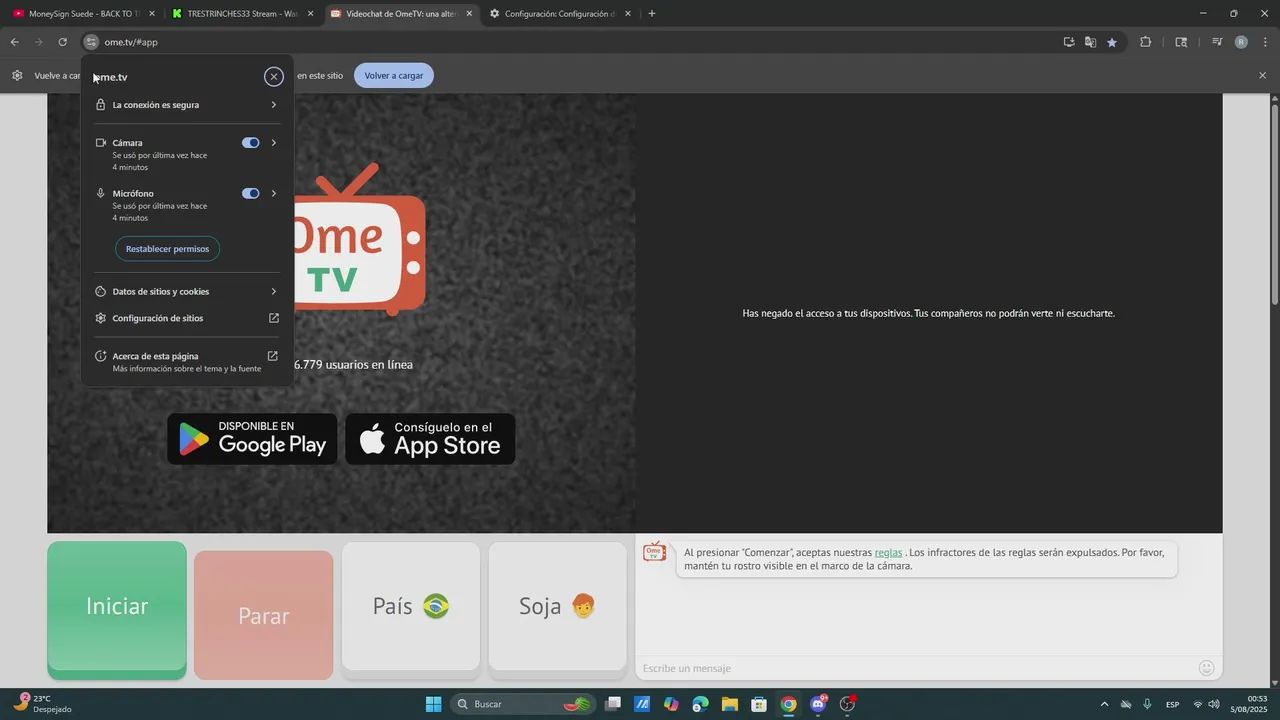
Task: Click the microphone icon in permissions popup
Action: pyautogui.click(x=101, y=193)
